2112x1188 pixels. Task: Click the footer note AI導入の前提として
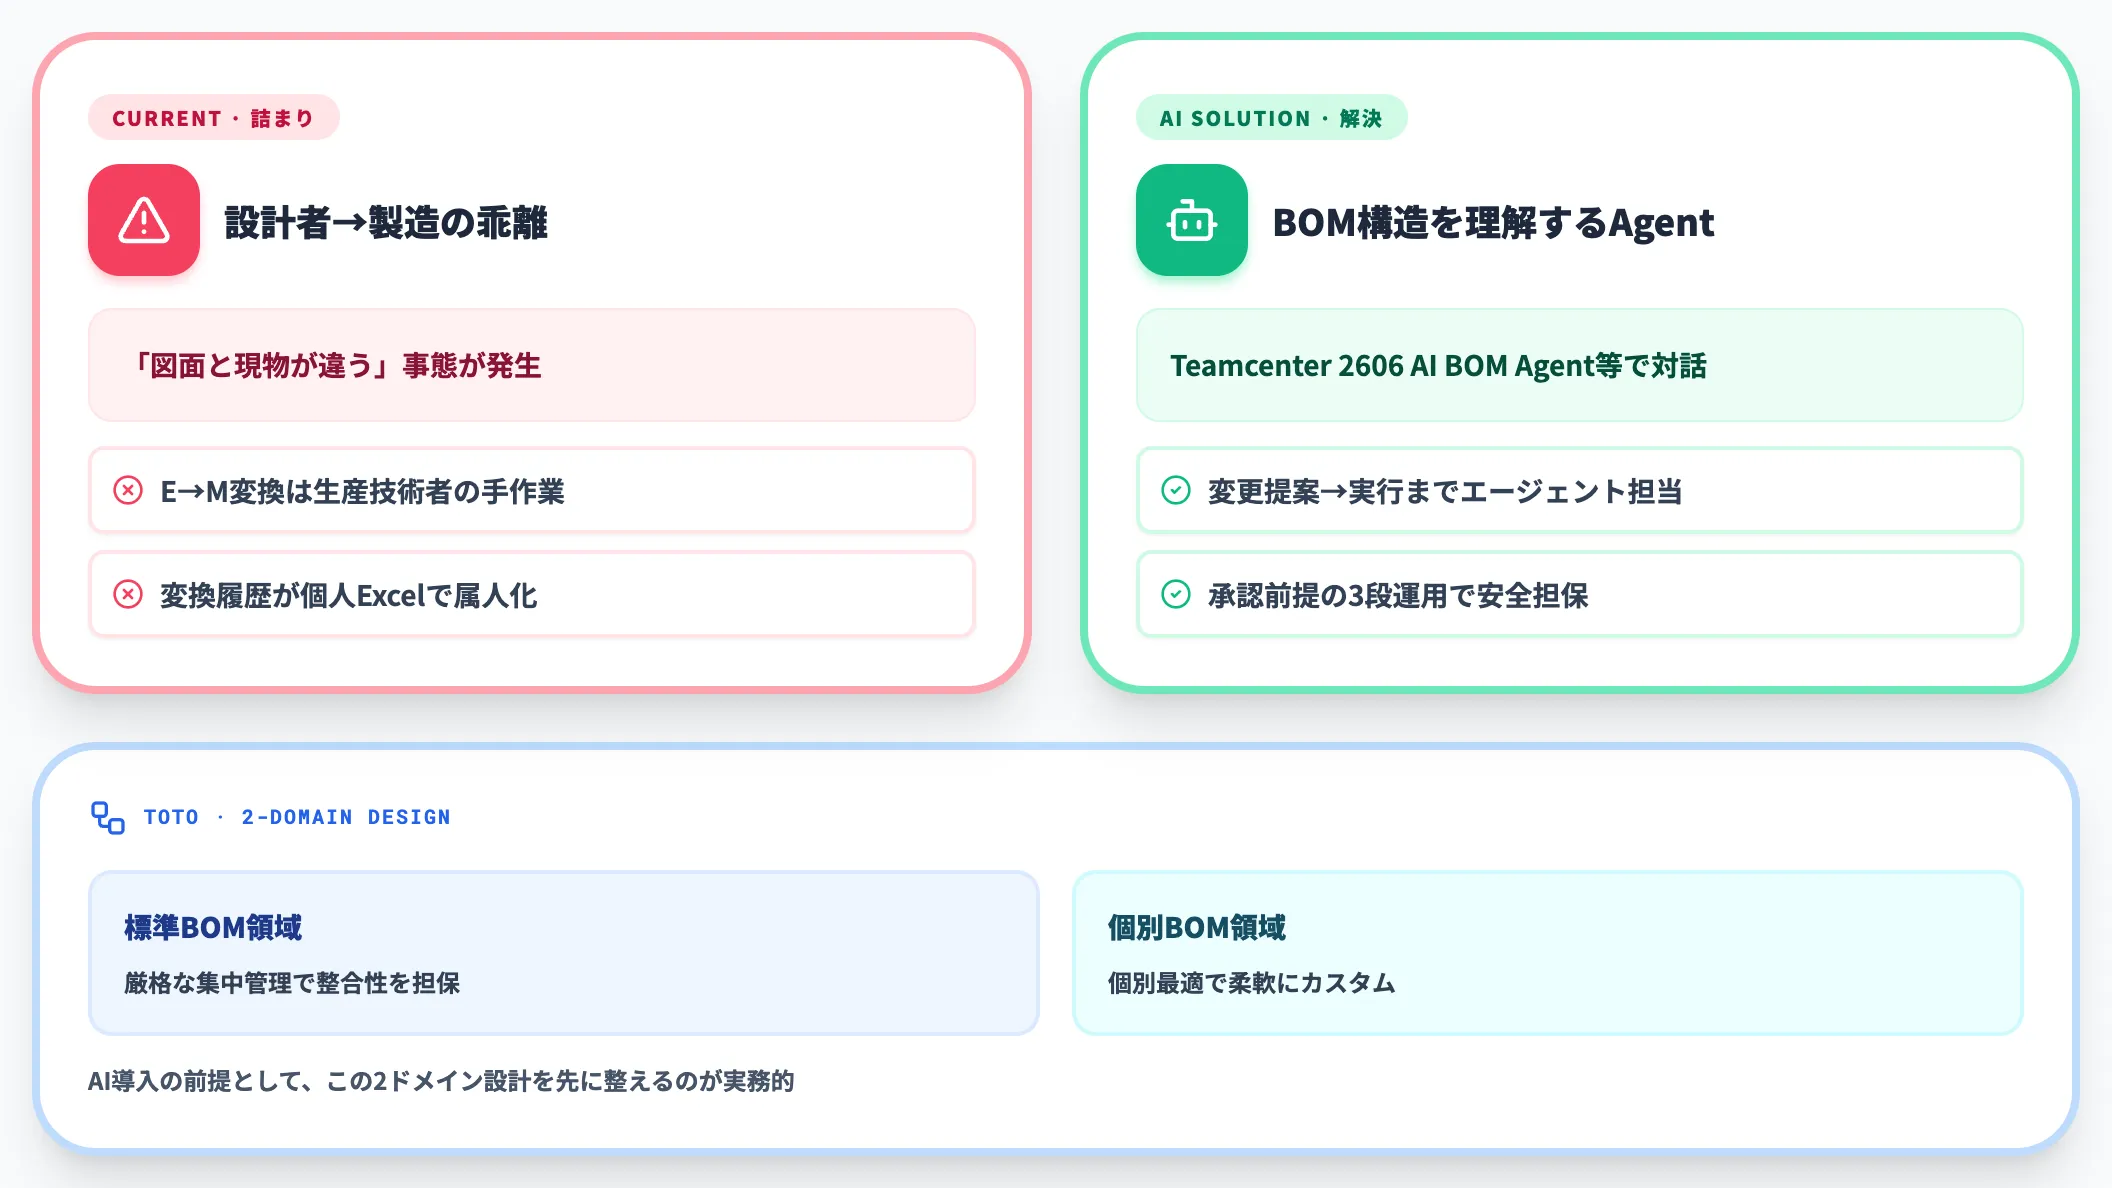pyautogui.click(x=441, y=1081)
